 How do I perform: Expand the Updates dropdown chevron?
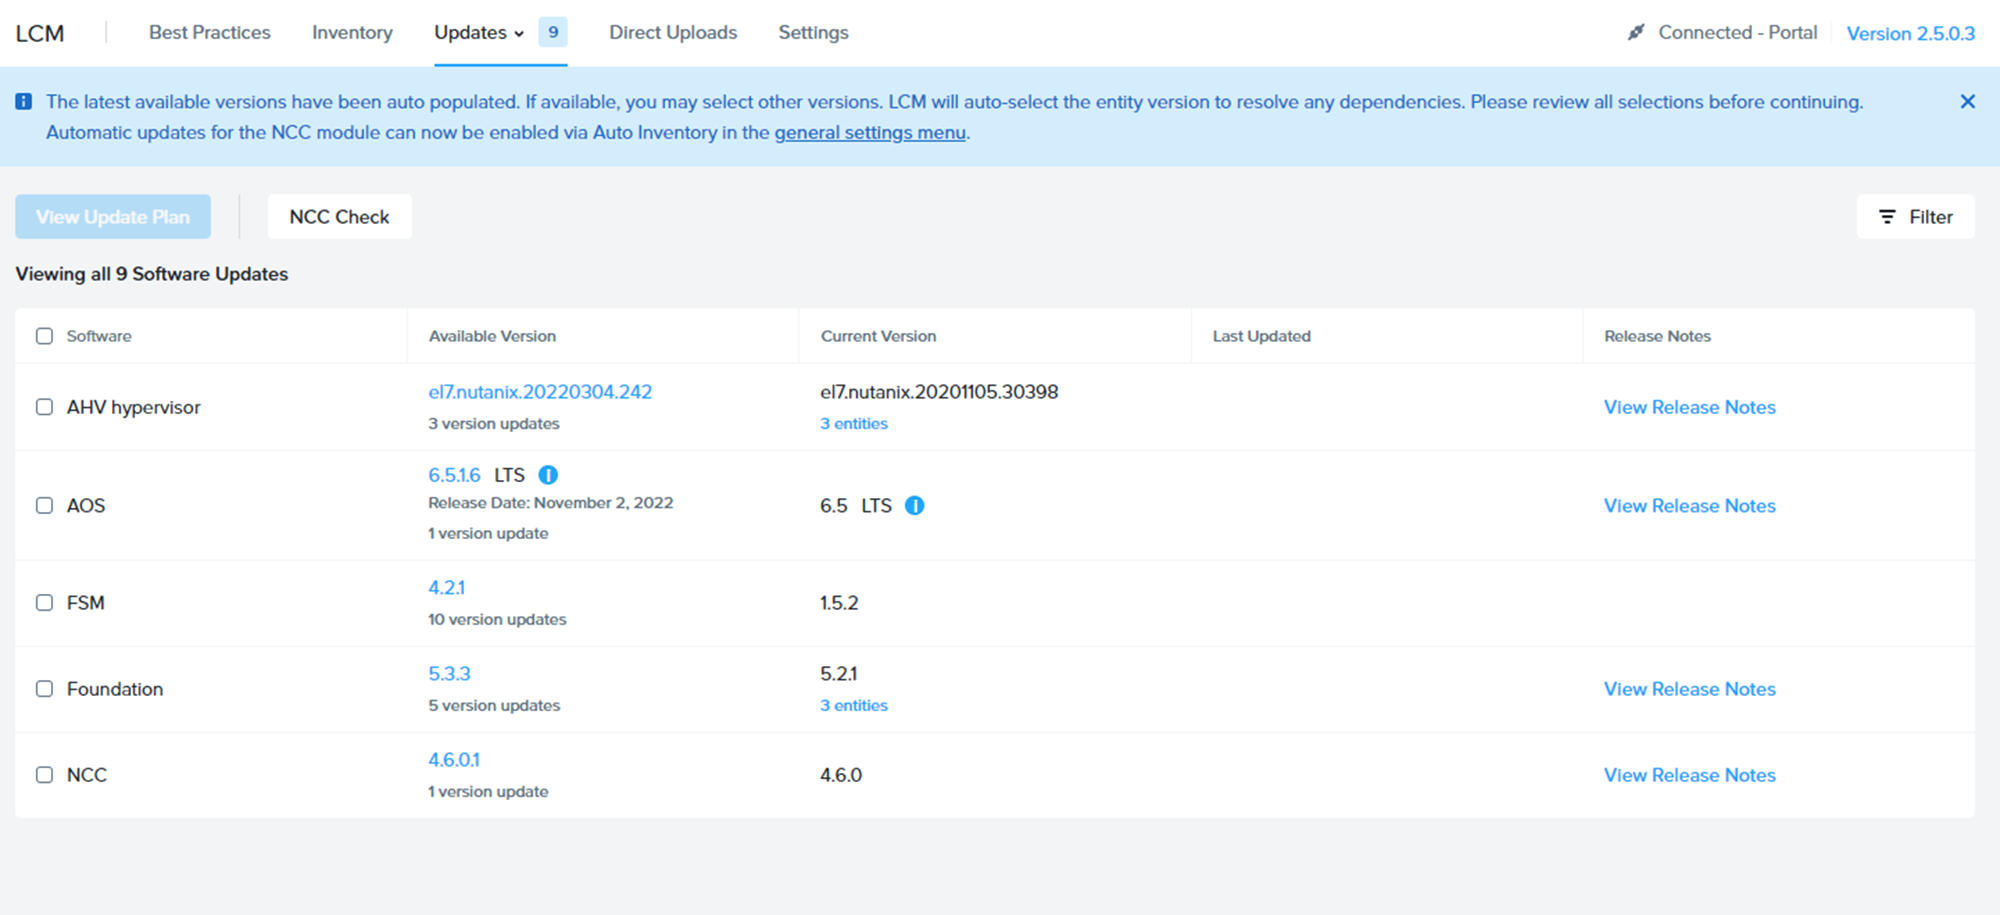pos(519,34)
